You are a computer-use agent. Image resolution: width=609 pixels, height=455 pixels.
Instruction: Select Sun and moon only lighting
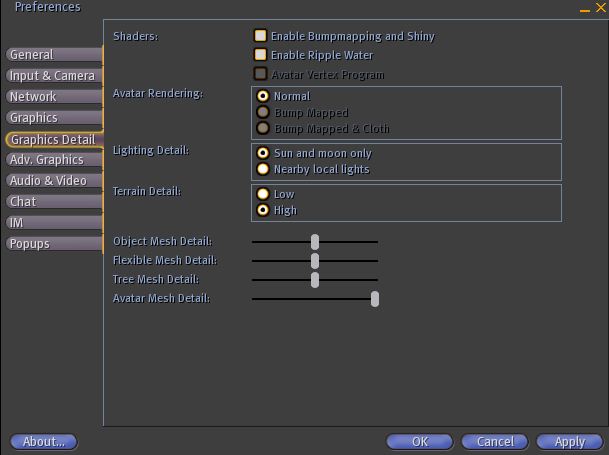coord(263,154)
